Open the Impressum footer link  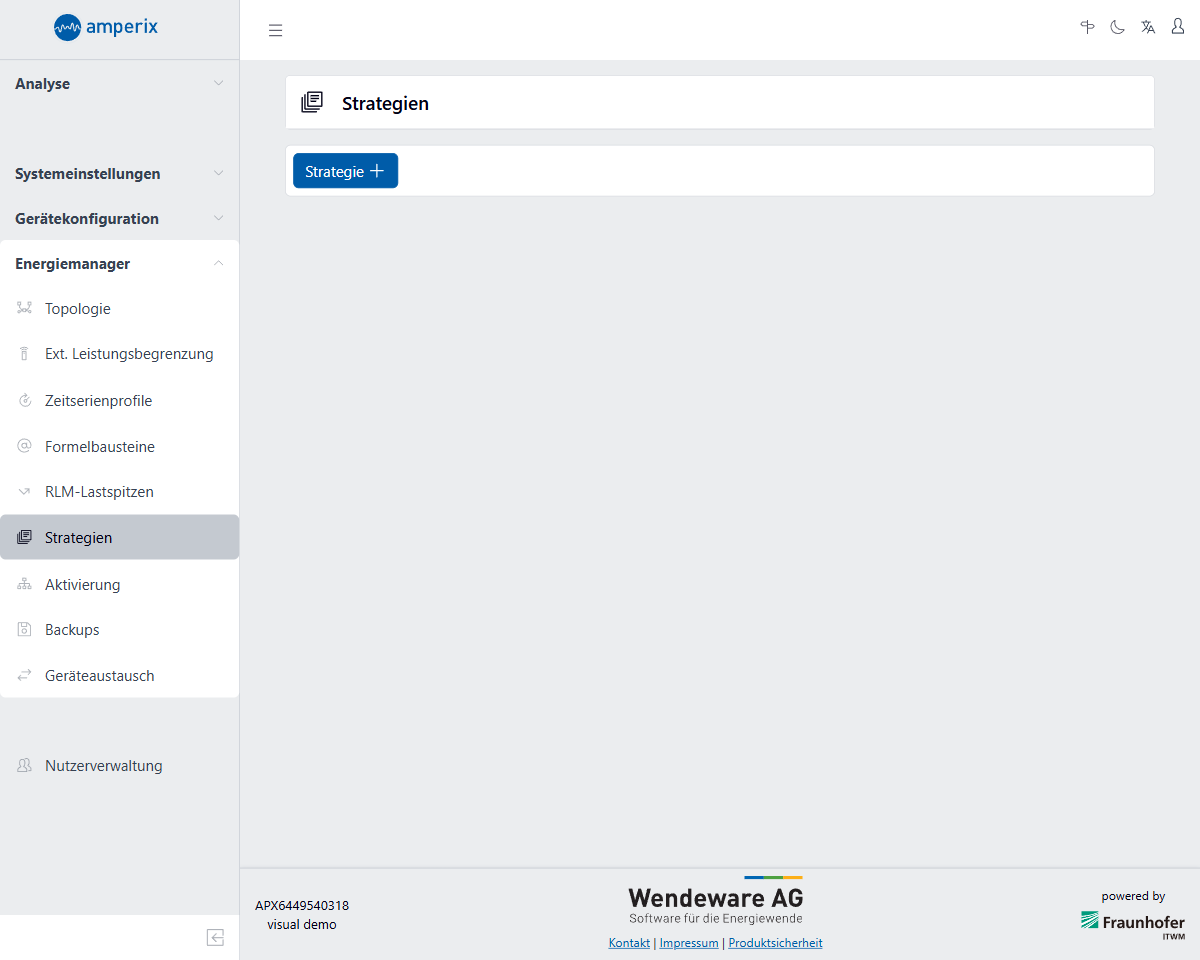(689, 943)
